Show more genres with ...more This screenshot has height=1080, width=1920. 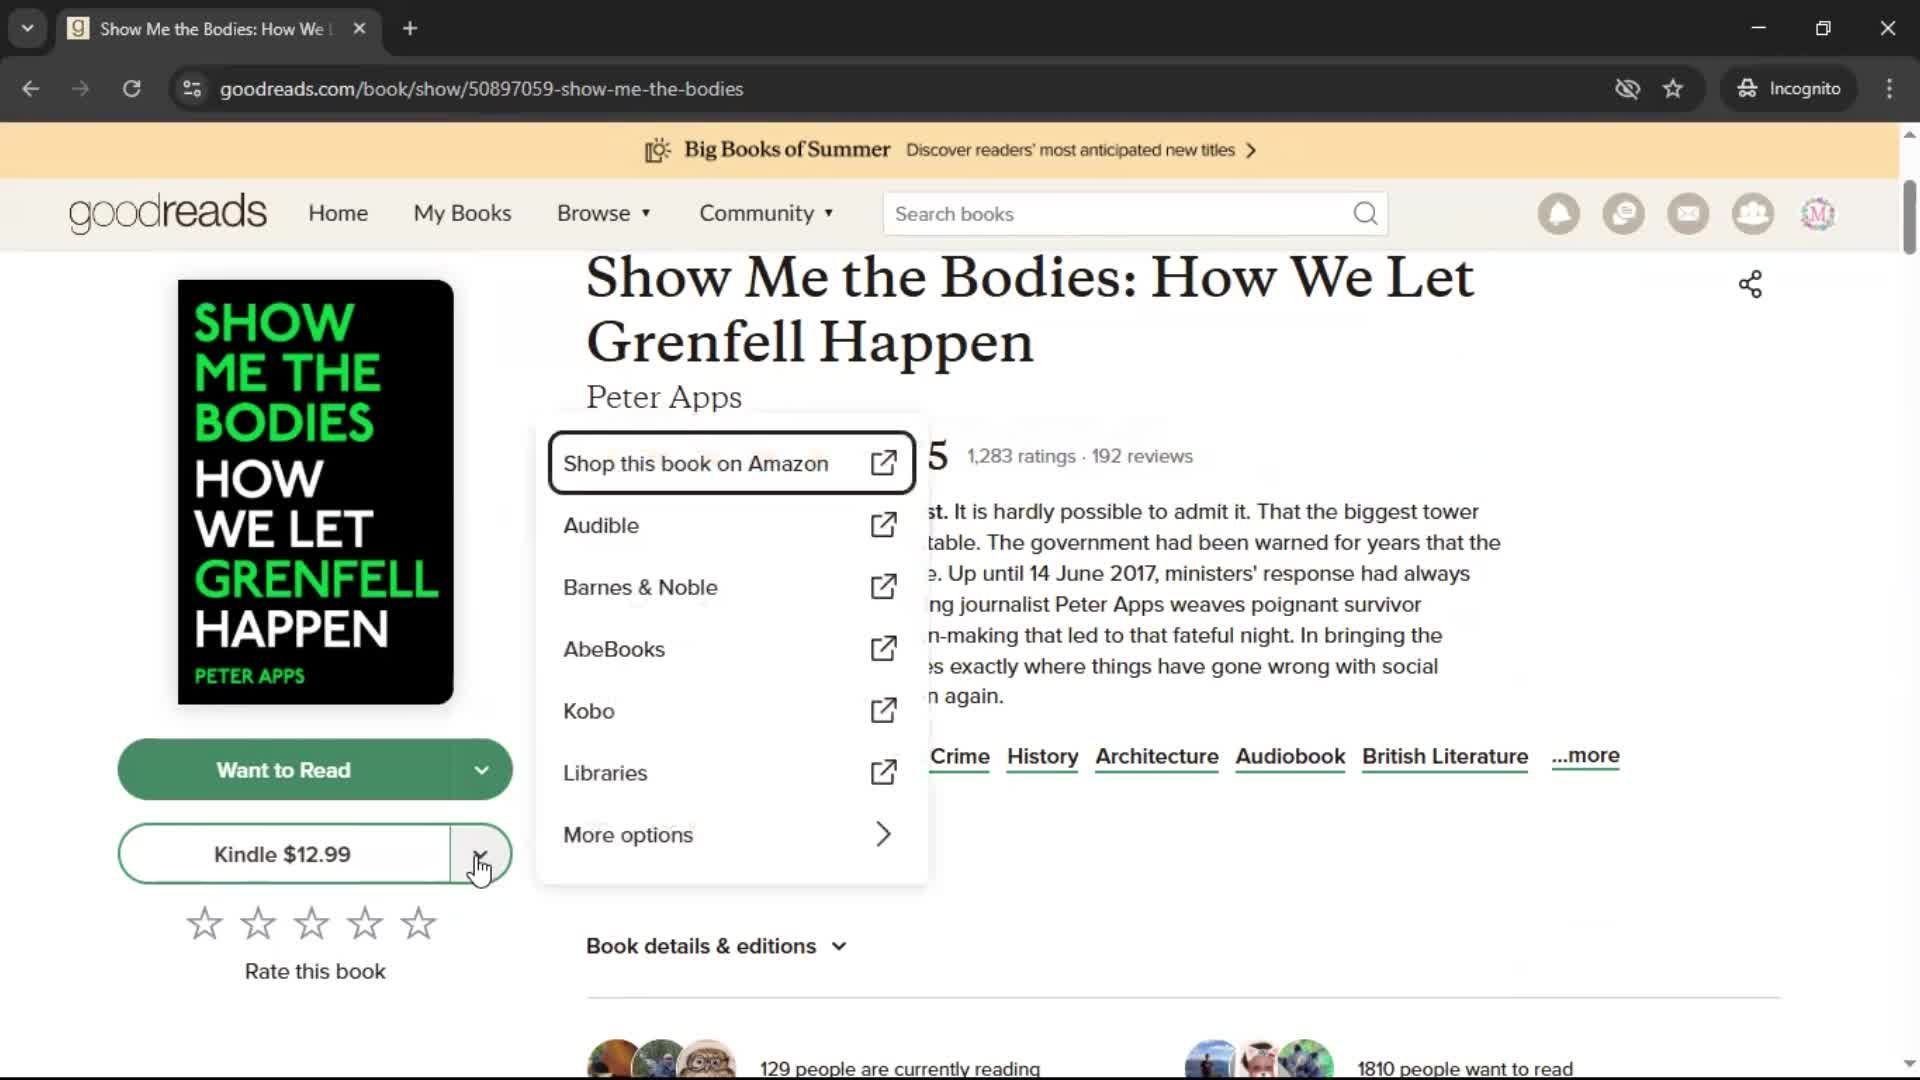point(1585,756)
